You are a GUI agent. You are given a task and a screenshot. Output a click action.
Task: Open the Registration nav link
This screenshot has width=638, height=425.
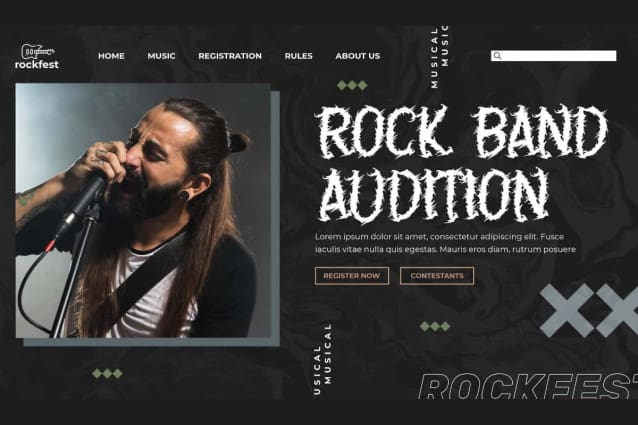pyautogui.click(x=230, y=56)
